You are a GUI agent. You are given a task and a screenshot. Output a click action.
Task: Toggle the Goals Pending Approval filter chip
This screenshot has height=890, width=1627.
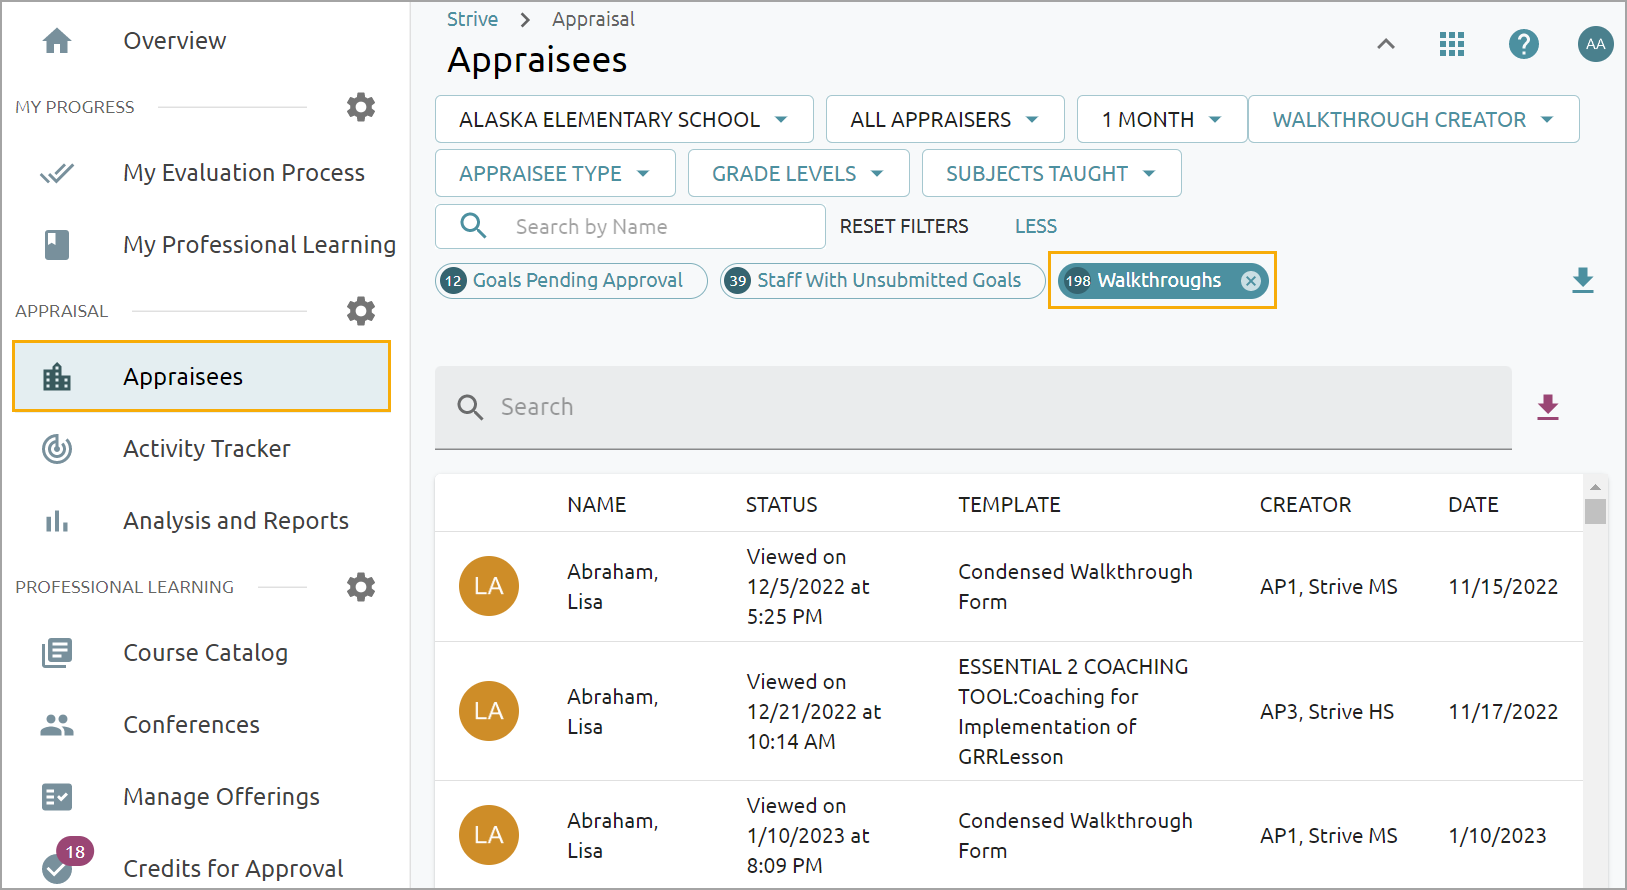pyautogui.click(x=571, y=281)
